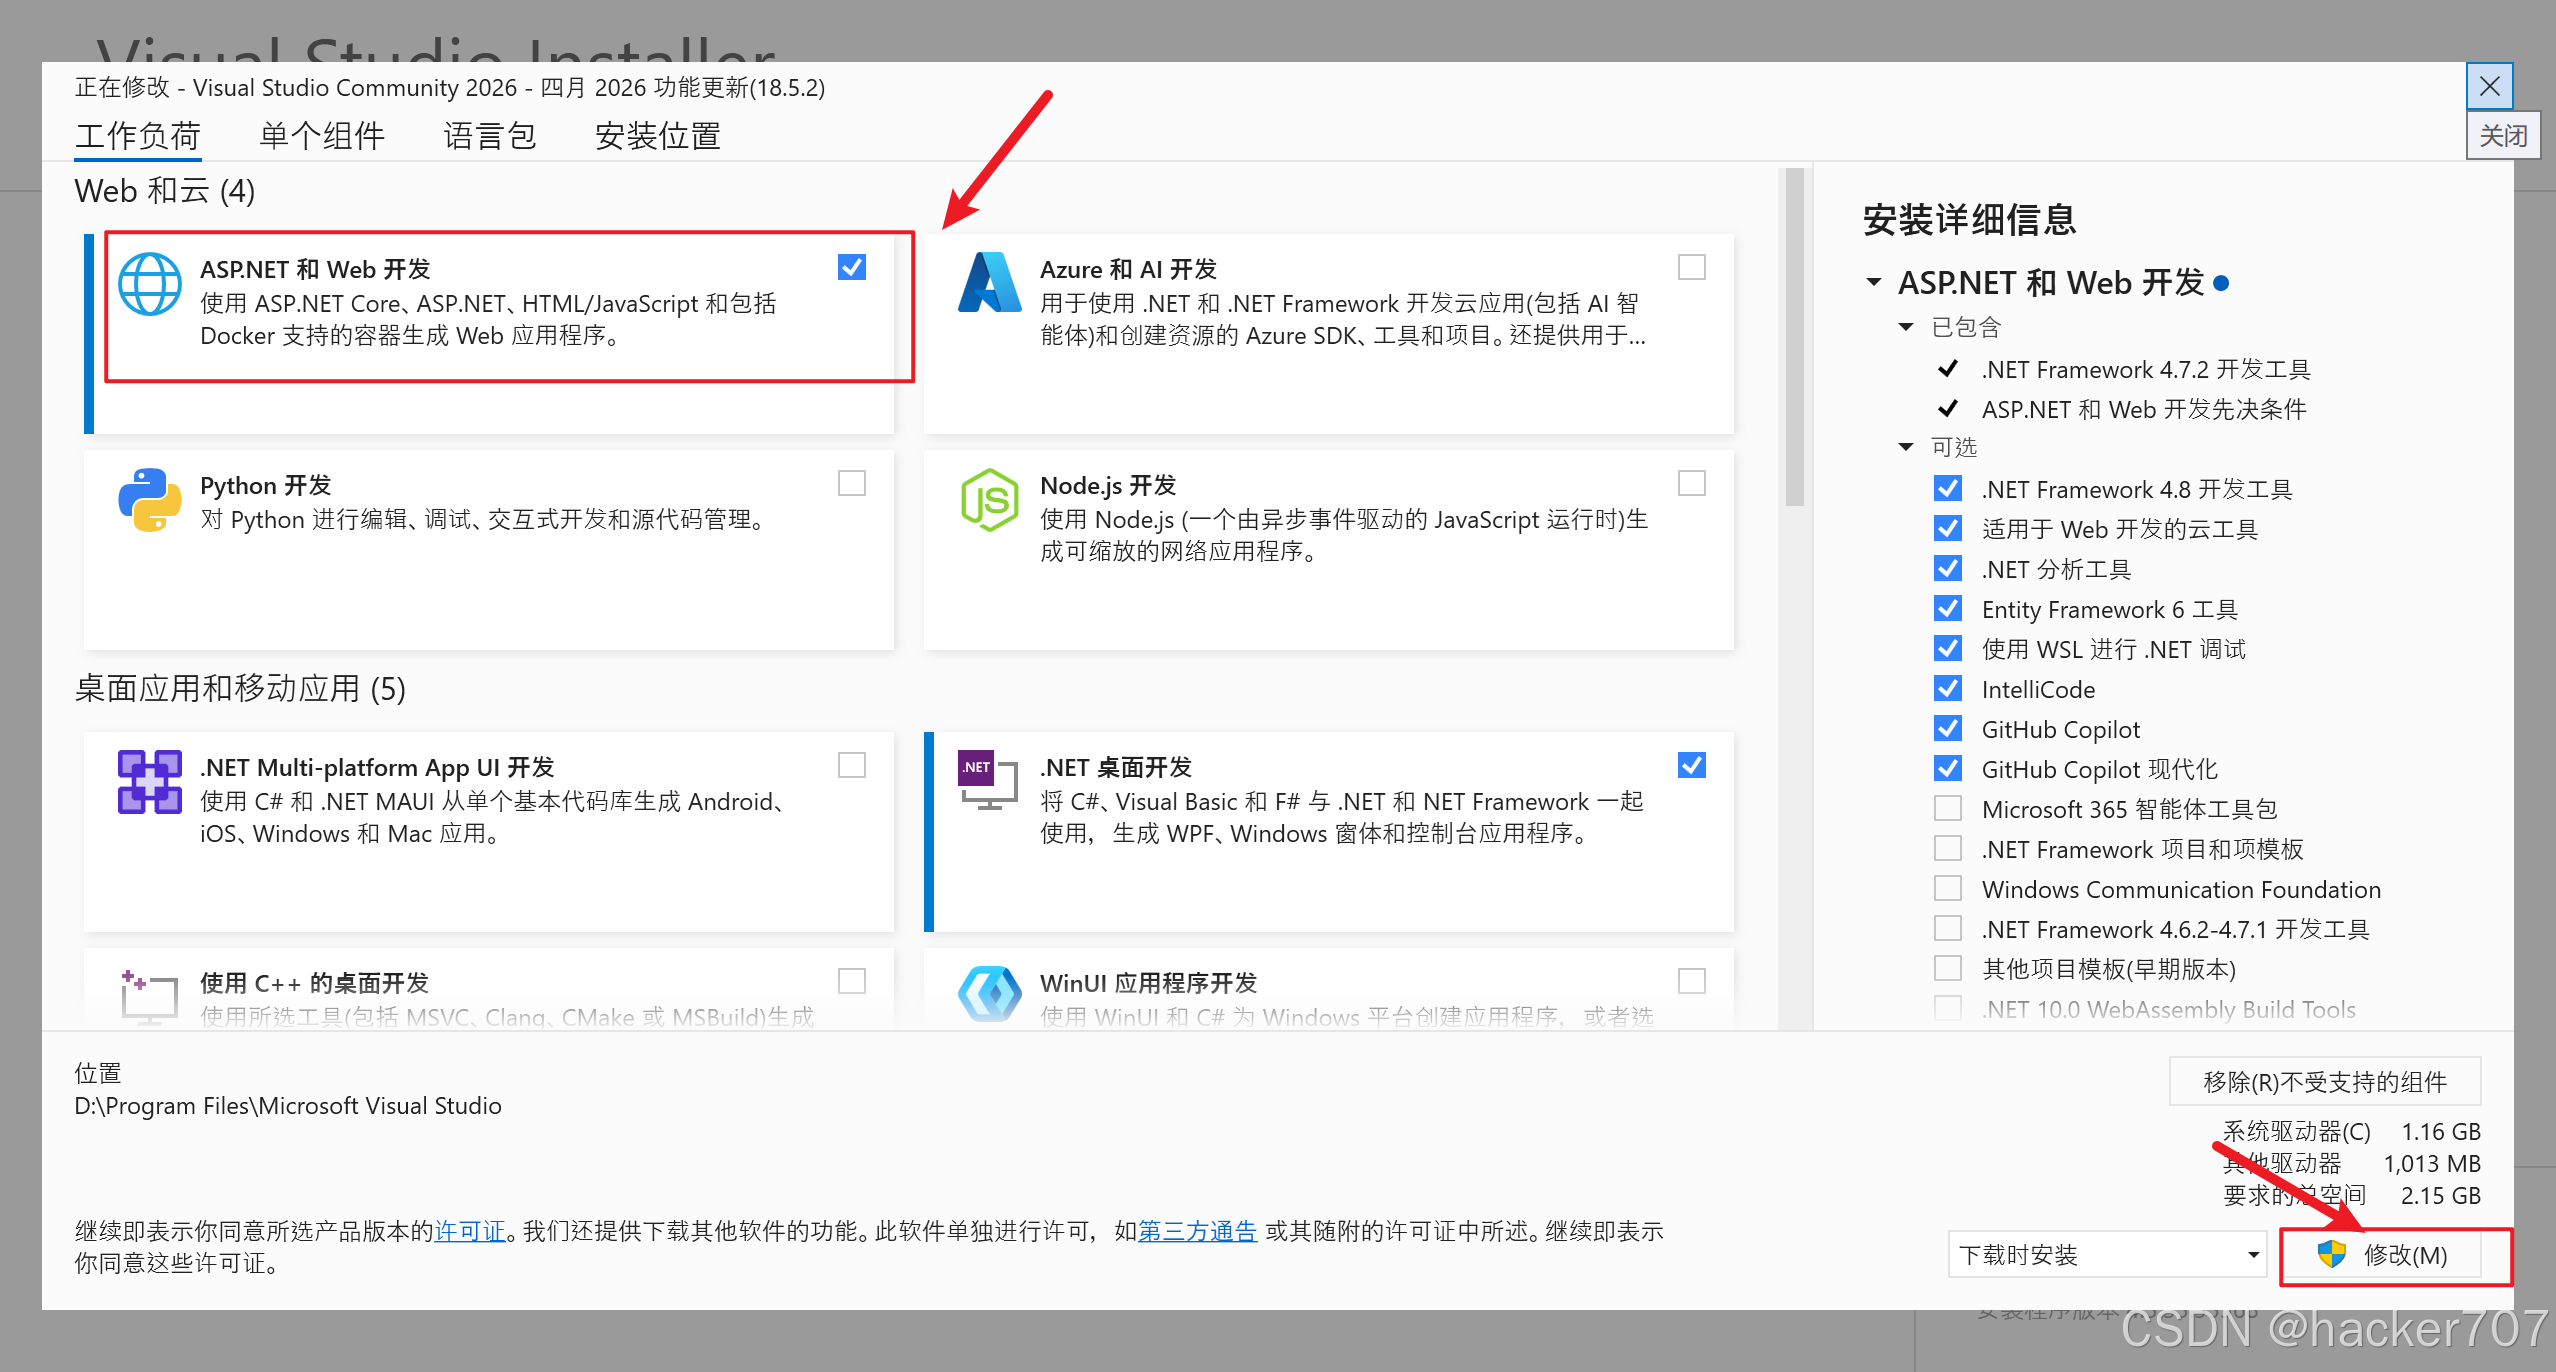Viewport: 2556px width, 1372px height.
Task: Check .NET Multi-platform App UI 开发 workload
Action: pyautogui.click(x=852, y=765)
